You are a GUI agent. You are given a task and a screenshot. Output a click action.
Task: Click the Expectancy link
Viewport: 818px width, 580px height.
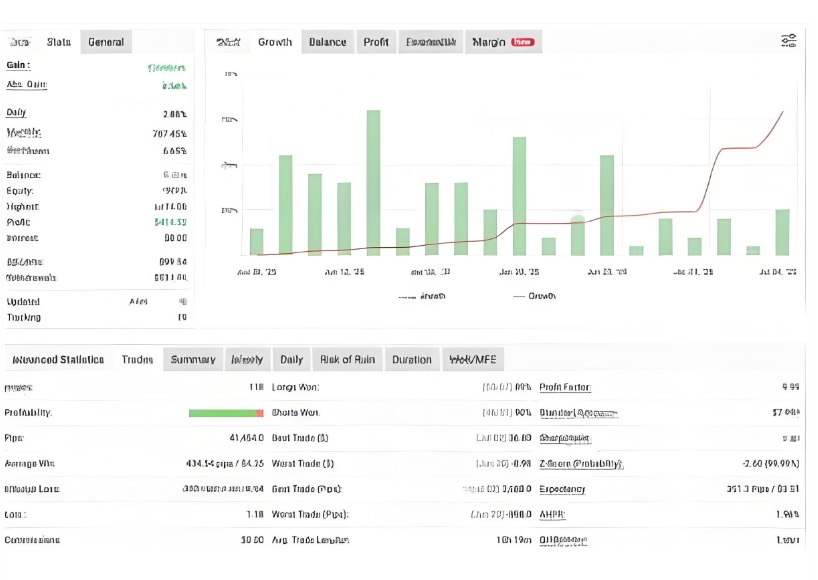tap(562, 489)
